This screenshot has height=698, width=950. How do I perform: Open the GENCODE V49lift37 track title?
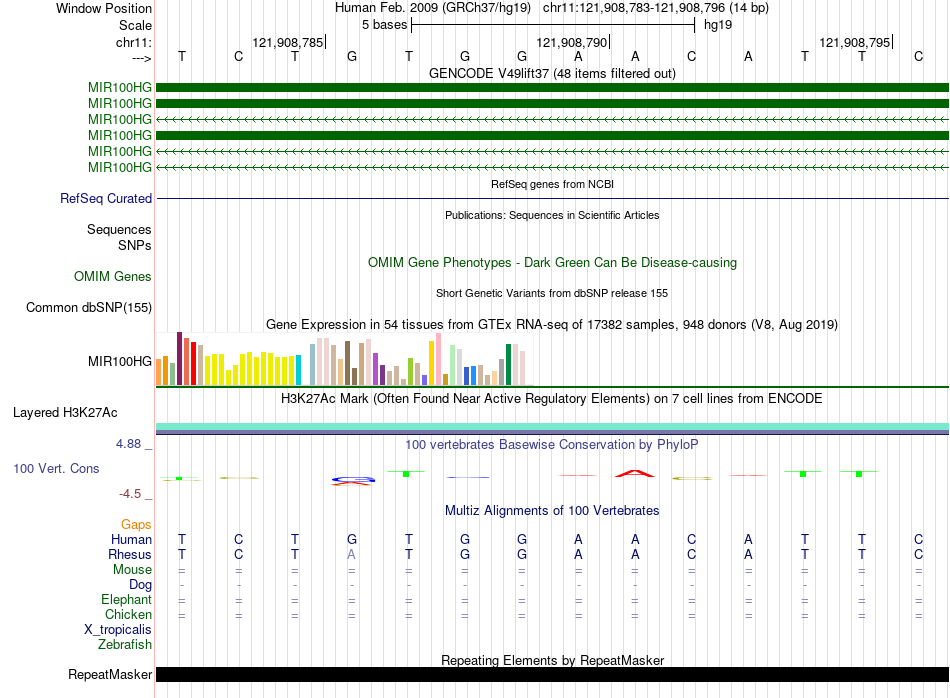[552, 73]
